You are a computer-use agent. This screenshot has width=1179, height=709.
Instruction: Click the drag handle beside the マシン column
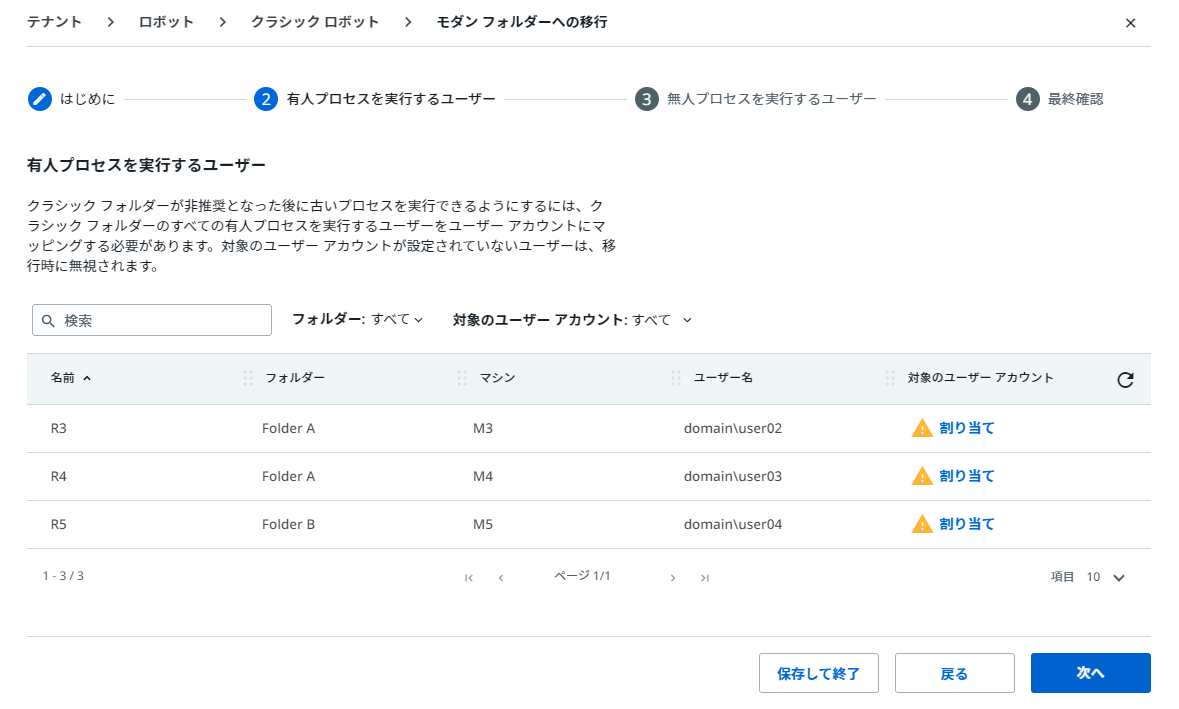[461, 378]
